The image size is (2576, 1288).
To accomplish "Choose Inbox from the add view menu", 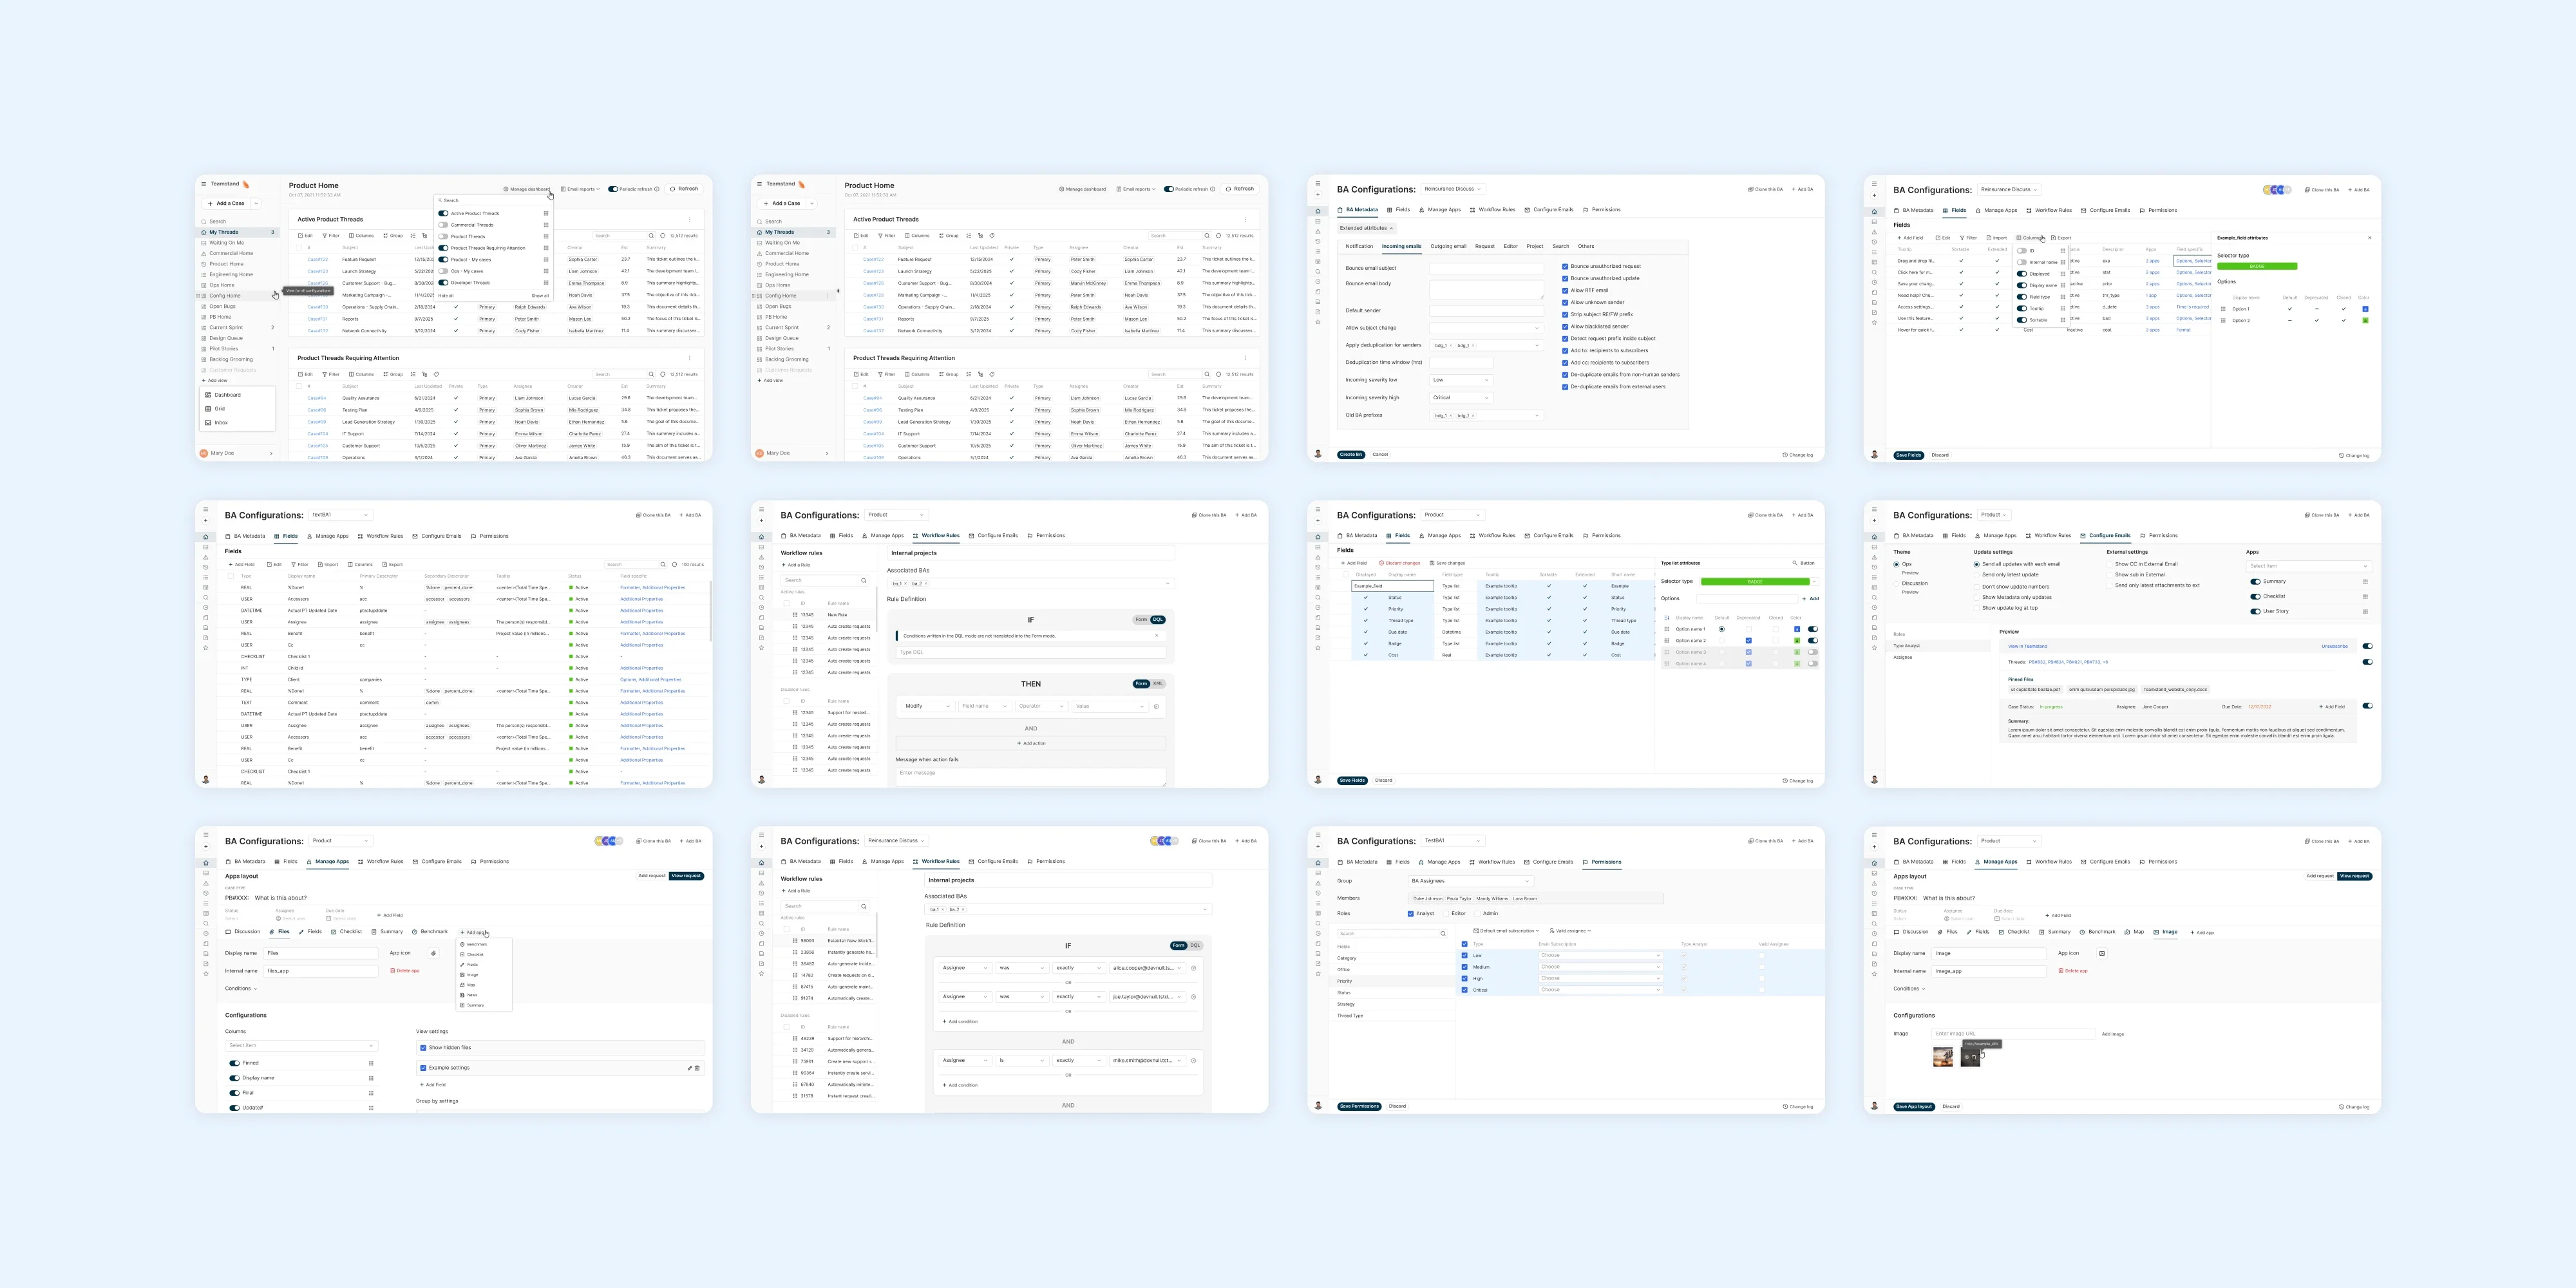I will (221, 422).
